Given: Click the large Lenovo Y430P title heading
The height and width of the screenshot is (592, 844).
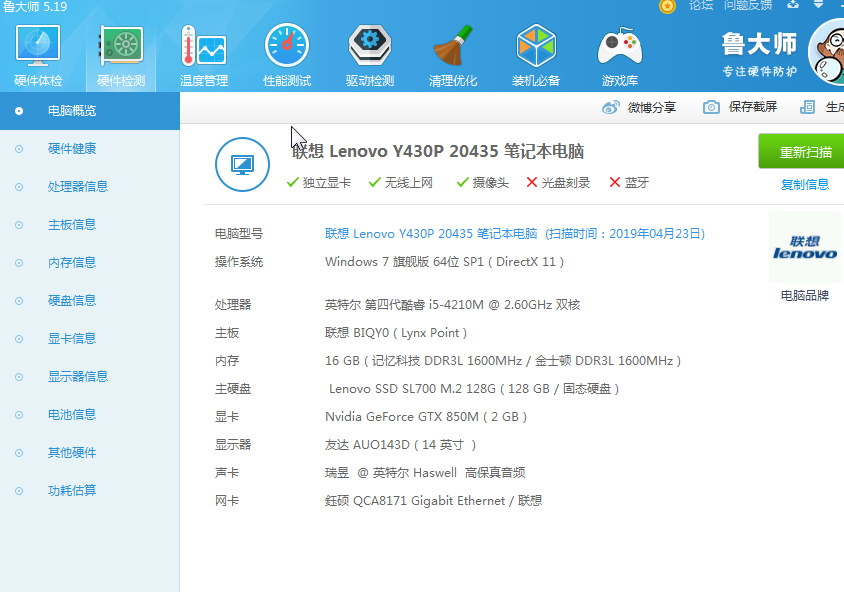Looking at the screenshot, I should (438, 151).
